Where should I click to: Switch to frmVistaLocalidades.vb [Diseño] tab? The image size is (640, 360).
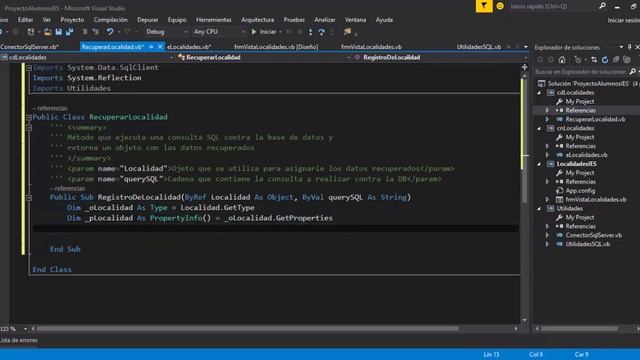tap(276, 47)
